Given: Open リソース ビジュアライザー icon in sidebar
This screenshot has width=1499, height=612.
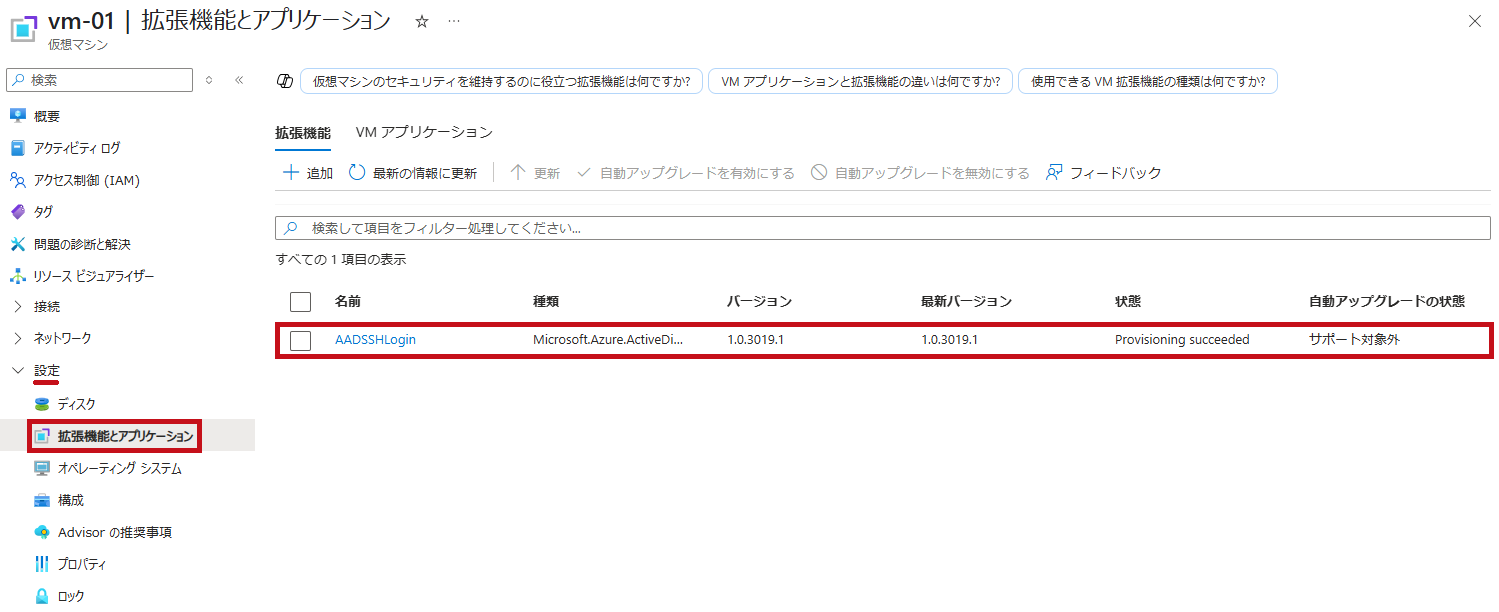Looking at the screenshot, I should click(x=17, y=276).
